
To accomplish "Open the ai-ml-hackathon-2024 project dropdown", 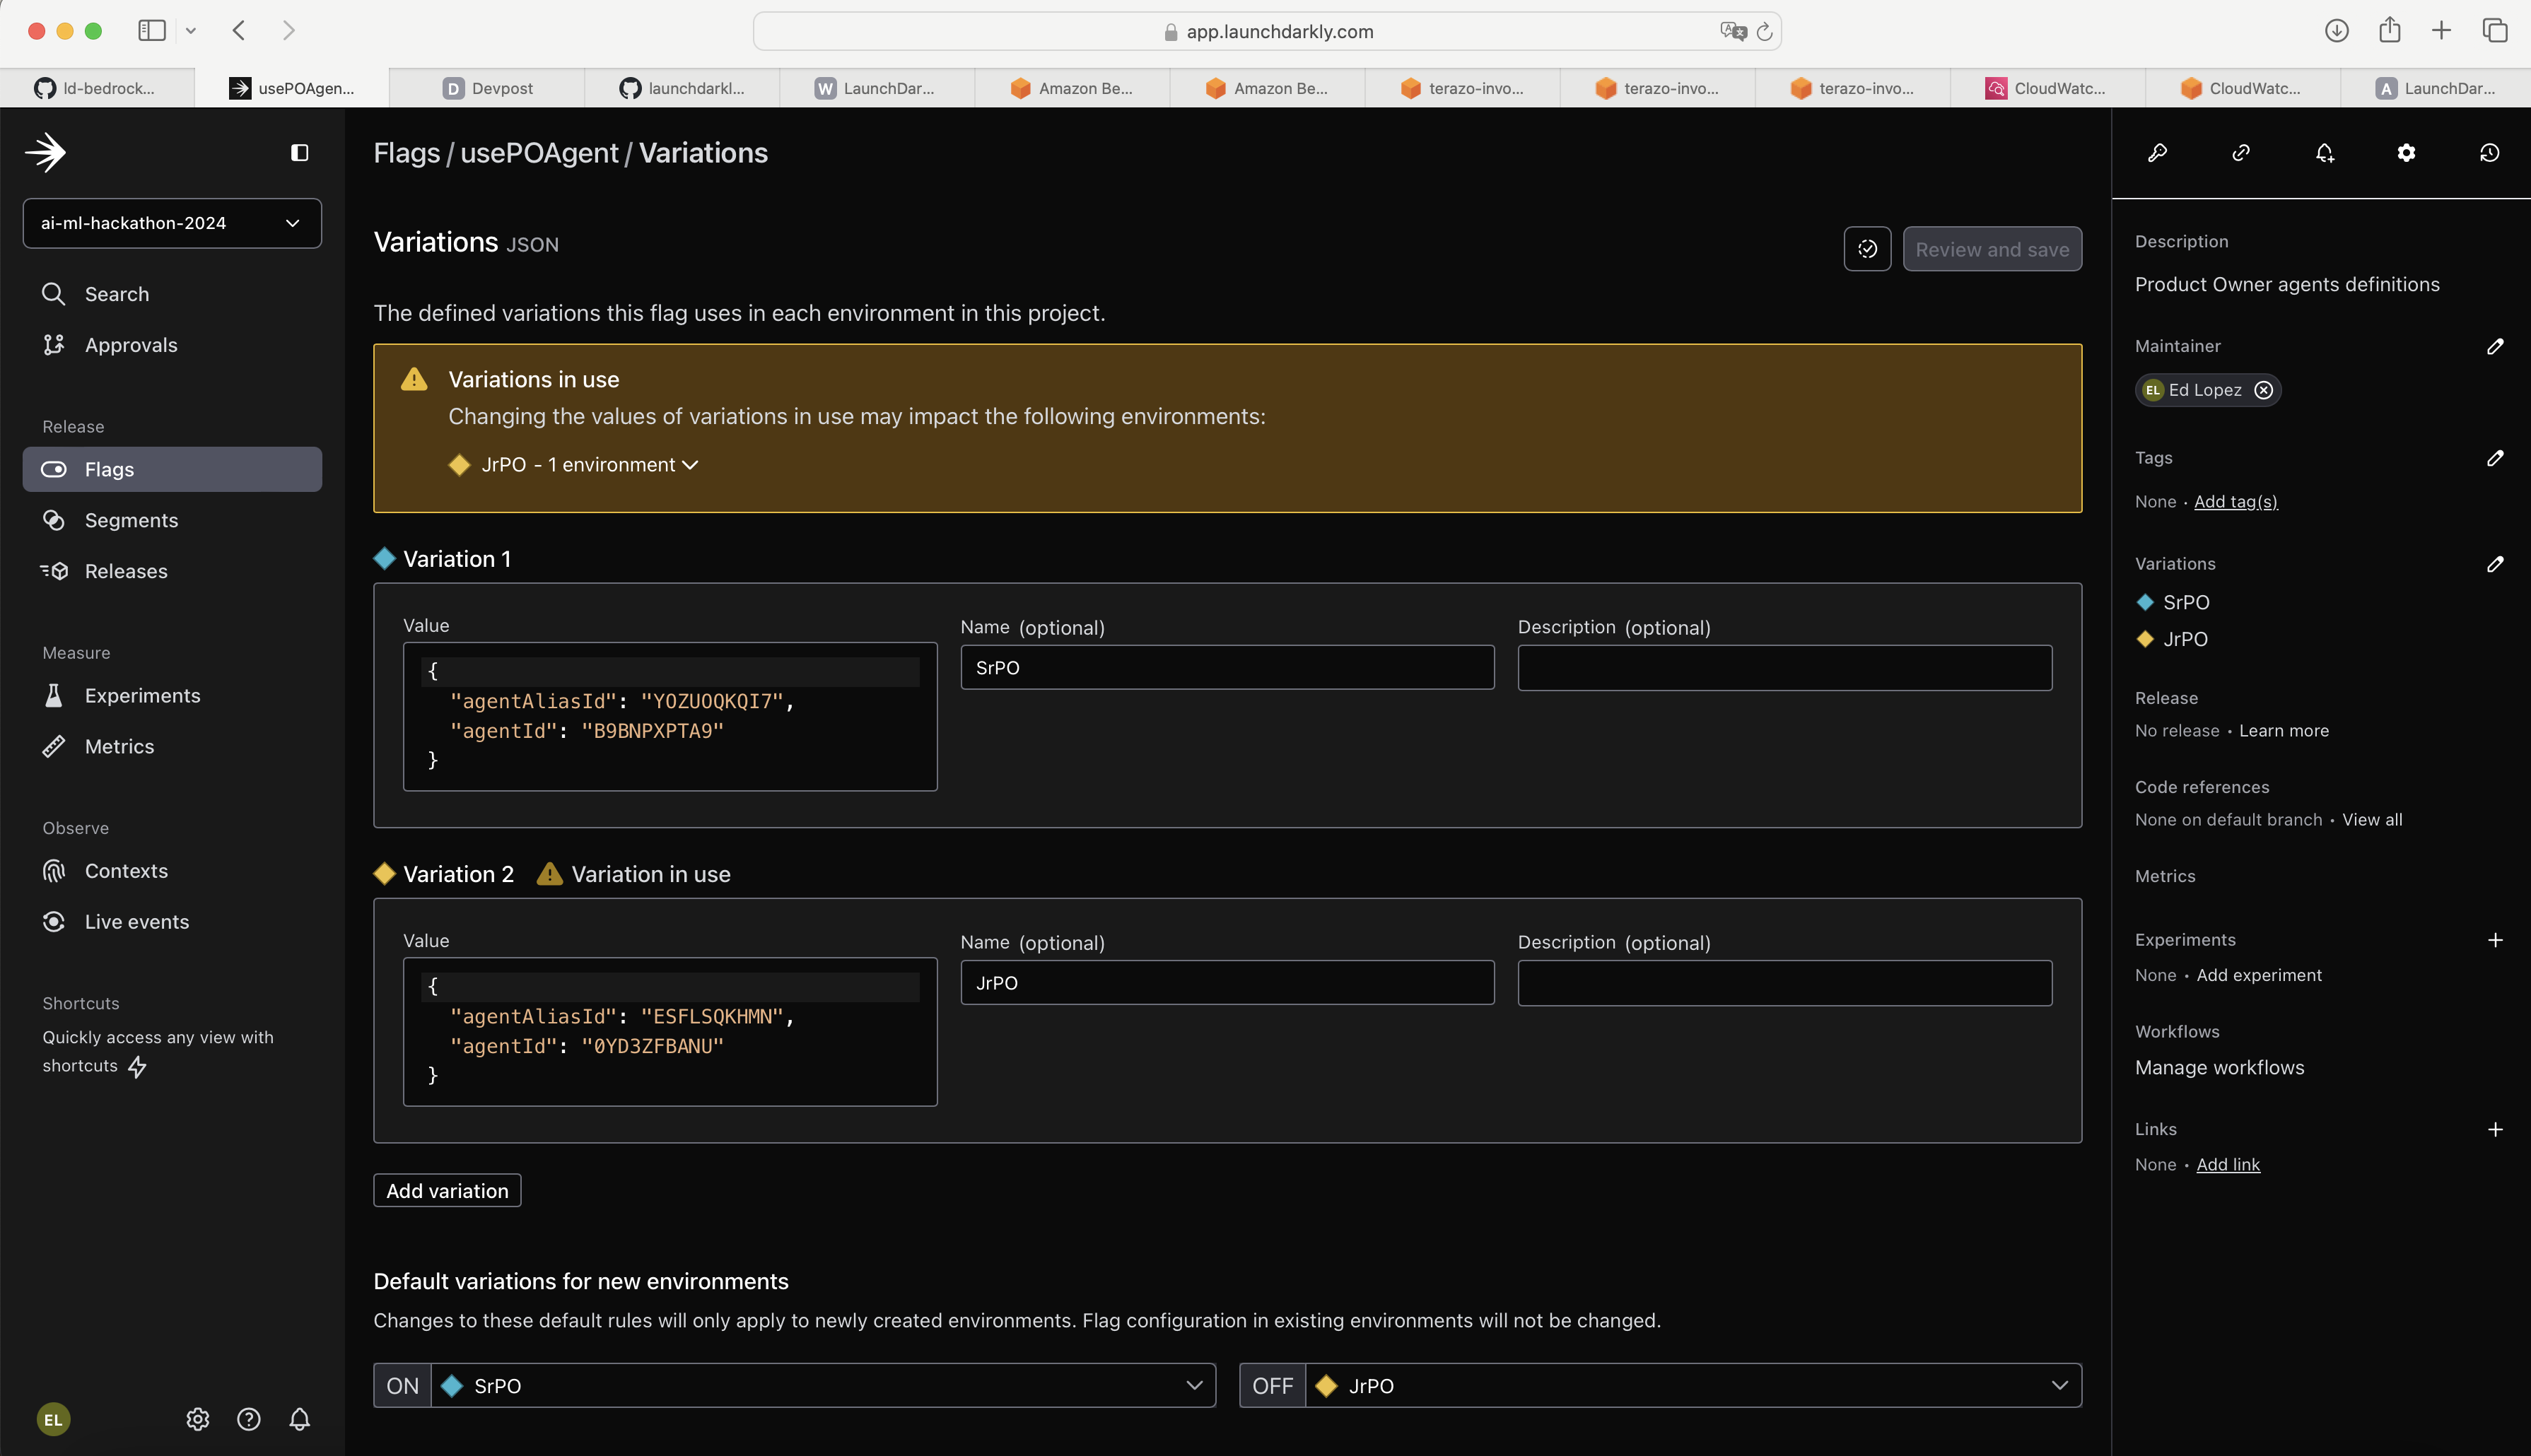I will tap(172, 223).
